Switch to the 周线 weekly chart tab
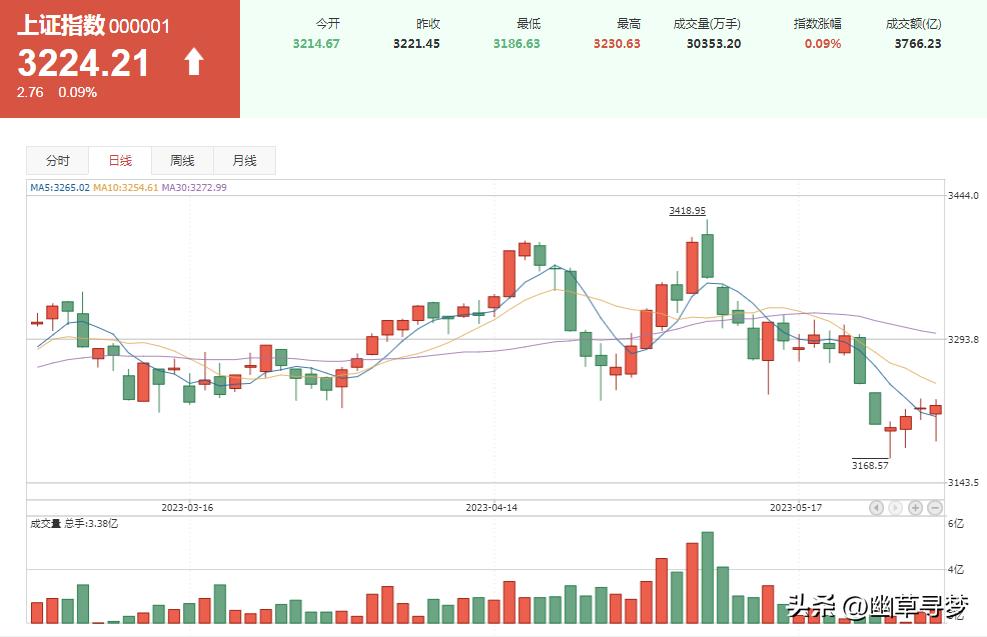This screenshot has width=987, height=637. point(181,160)
